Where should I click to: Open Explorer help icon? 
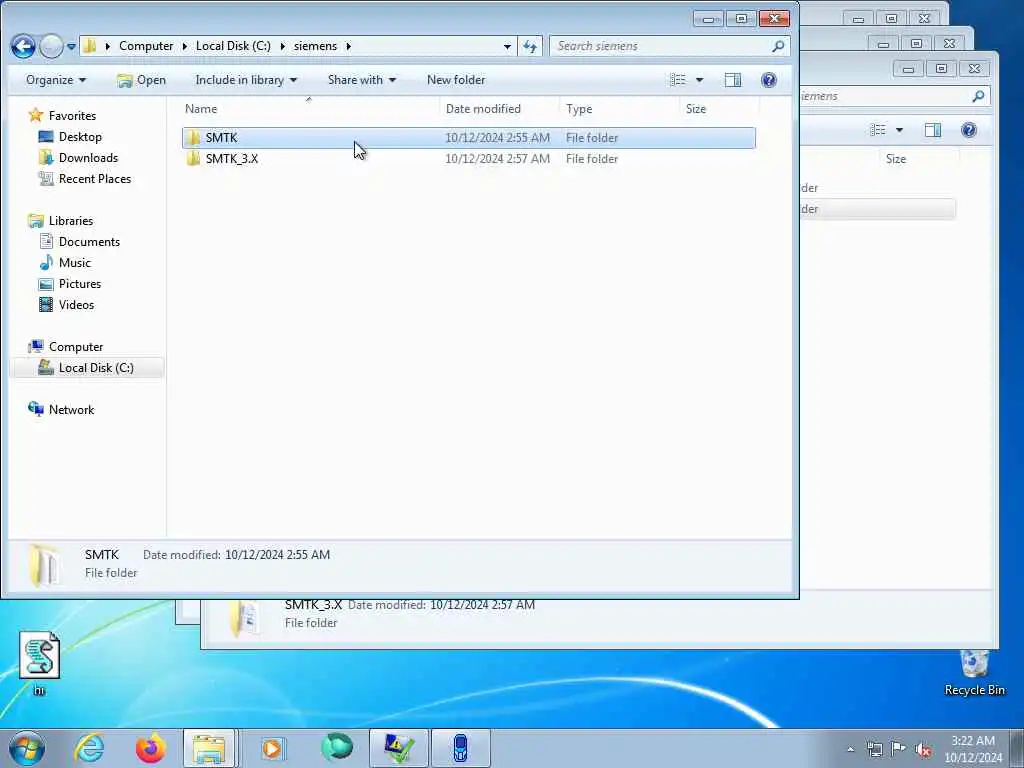(769, 80)
